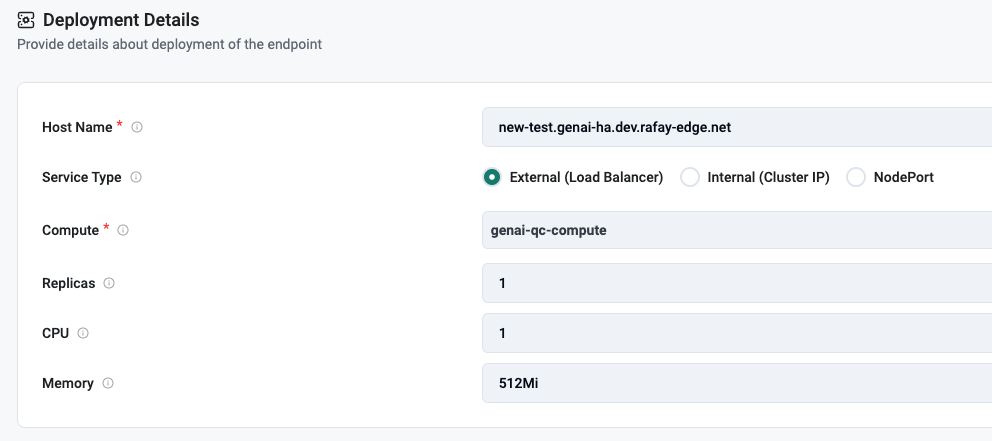The width and height of the screenshot is (992, 441).
Task: Focus the Memory field showing 512Mi
Action: pyautogui.click(x=736, y=383)
